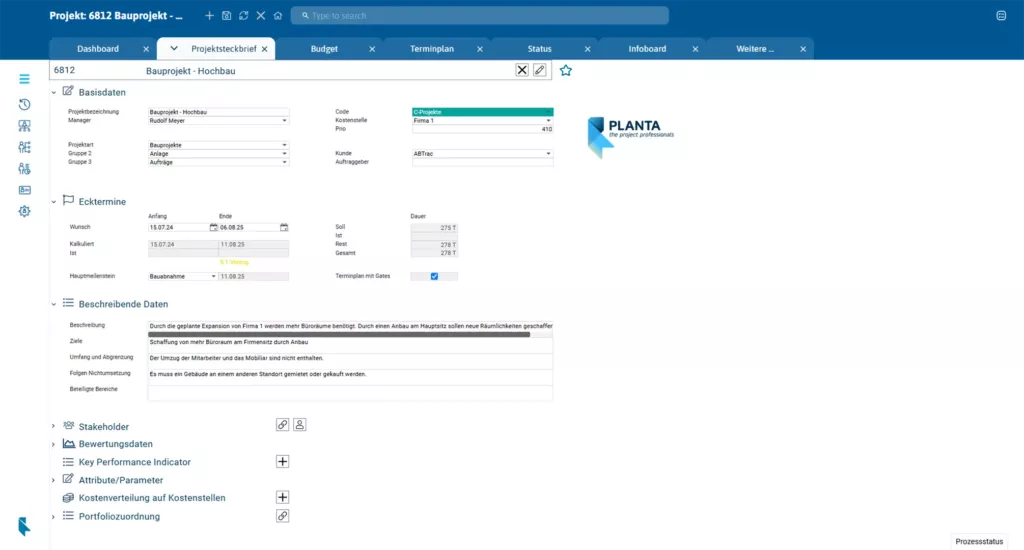Open the Gruppe 2 dropdown Anlage
This screenshot has width=1024, height=550.
[284, 154]
